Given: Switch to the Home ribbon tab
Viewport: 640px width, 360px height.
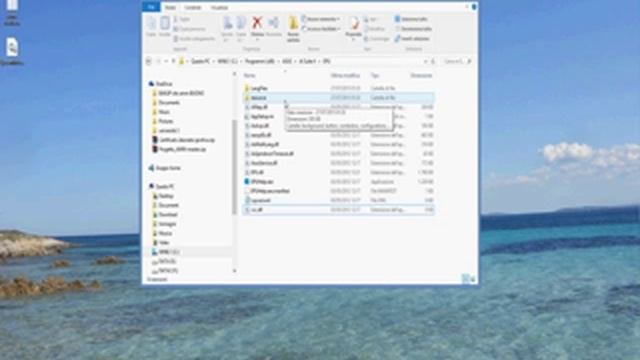Looking at the screenshot, I should pos(170,7).
